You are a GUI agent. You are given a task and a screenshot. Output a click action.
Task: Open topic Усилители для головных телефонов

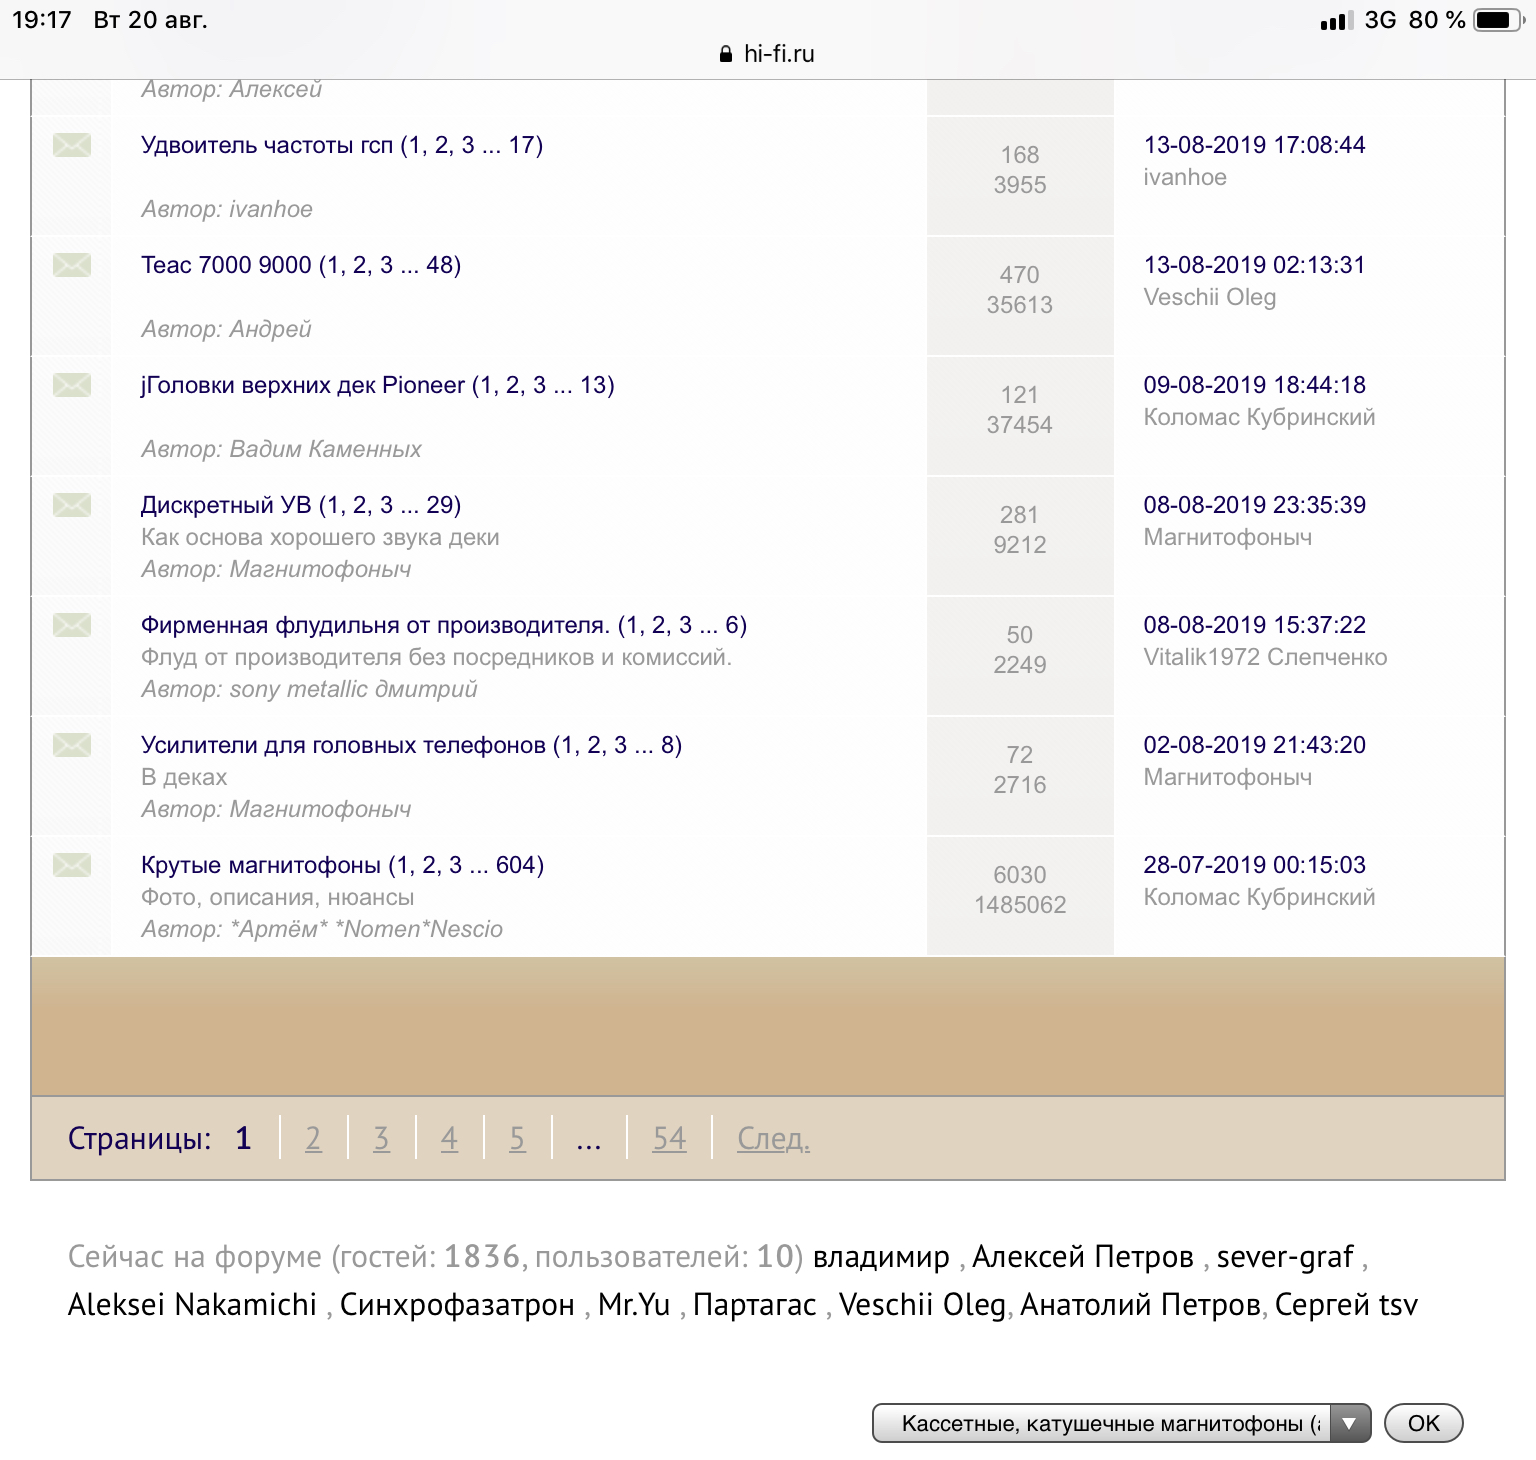(x=343, y=745)
